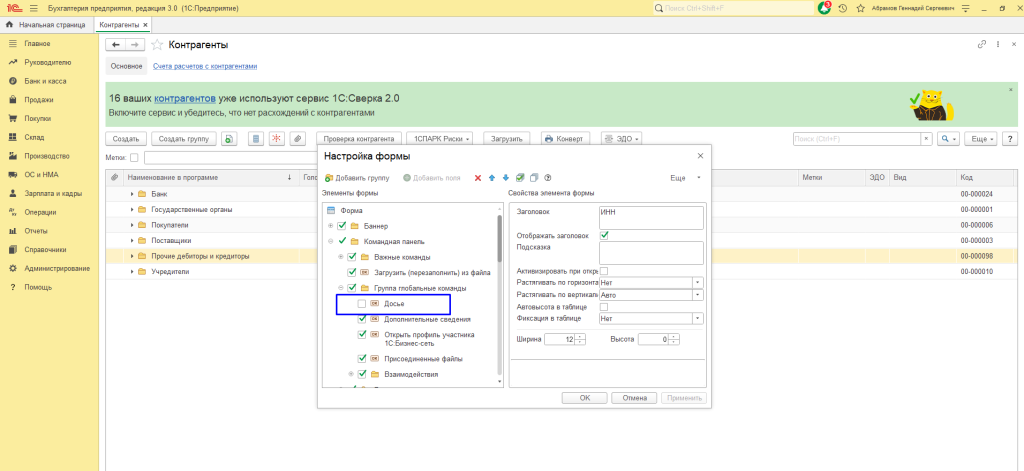Click the Заголовок text field
This screenshot has height=471, width=1024.
tap(651, 217)
